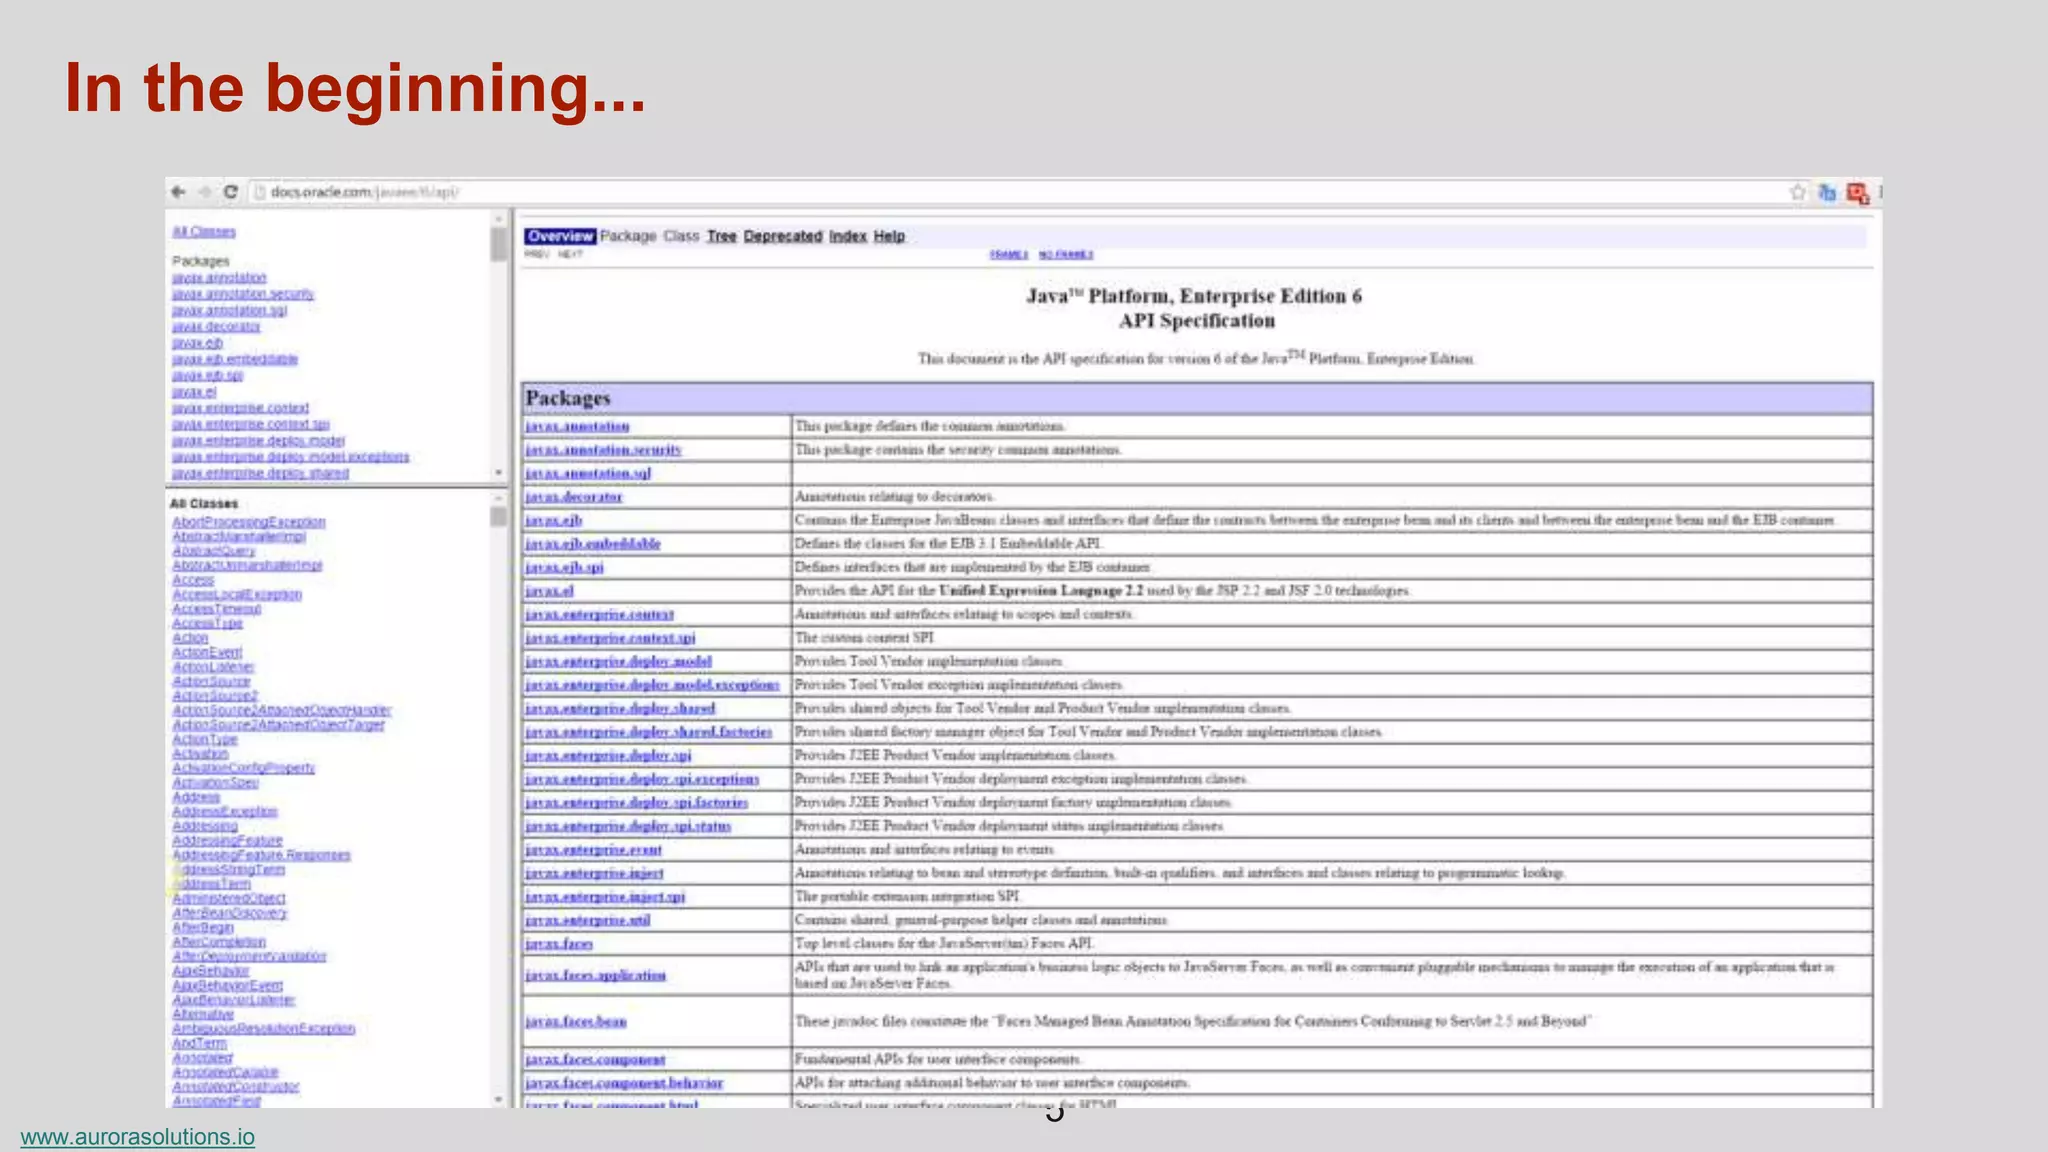
Task: Click the All Classes link in the left frame
Action: click(x=204, y=231)
